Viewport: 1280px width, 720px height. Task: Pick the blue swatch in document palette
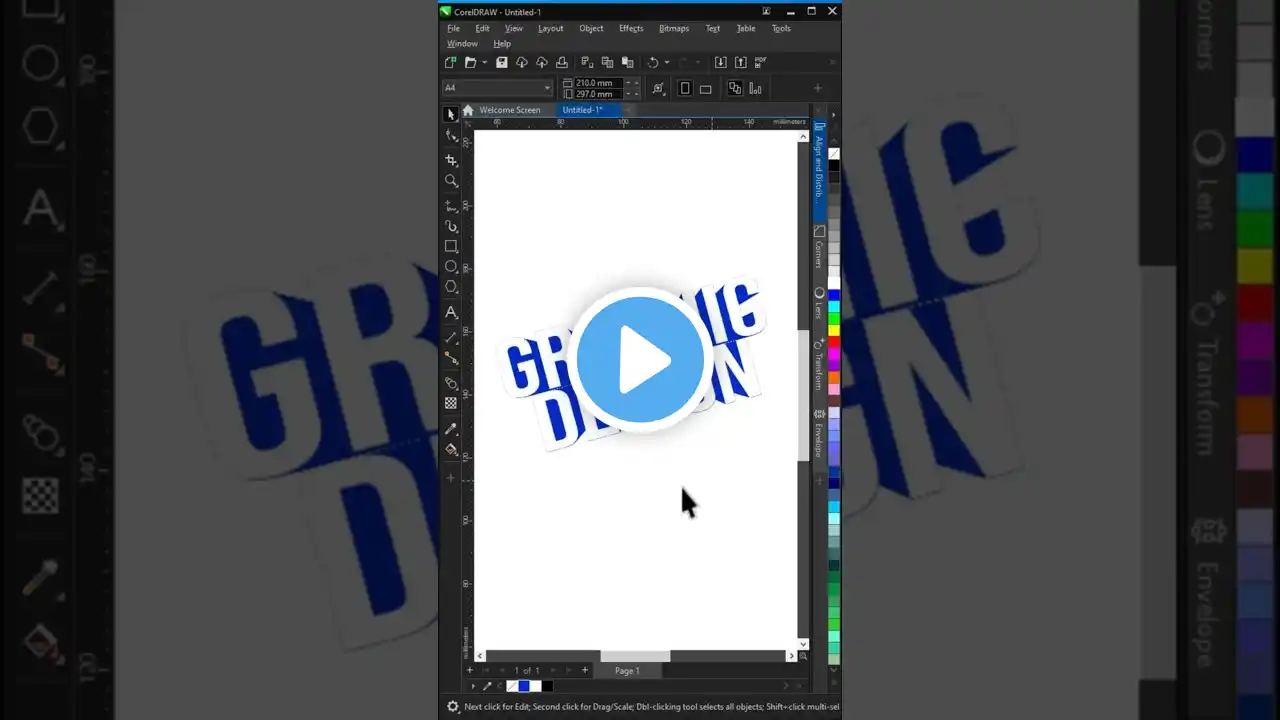523,686
